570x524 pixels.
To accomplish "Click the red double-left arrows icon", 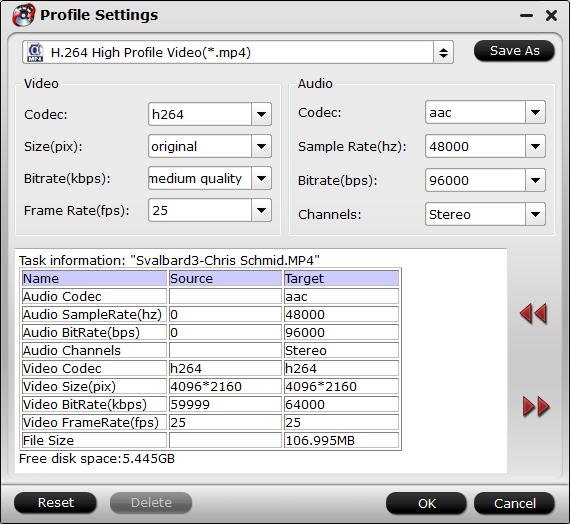I will coord(533,313).
